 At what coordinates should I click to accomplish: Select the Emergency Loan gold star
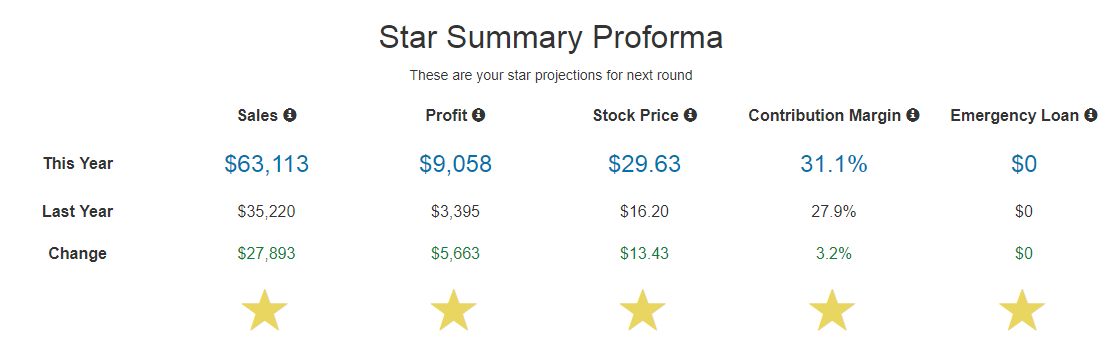point(1022,310)
